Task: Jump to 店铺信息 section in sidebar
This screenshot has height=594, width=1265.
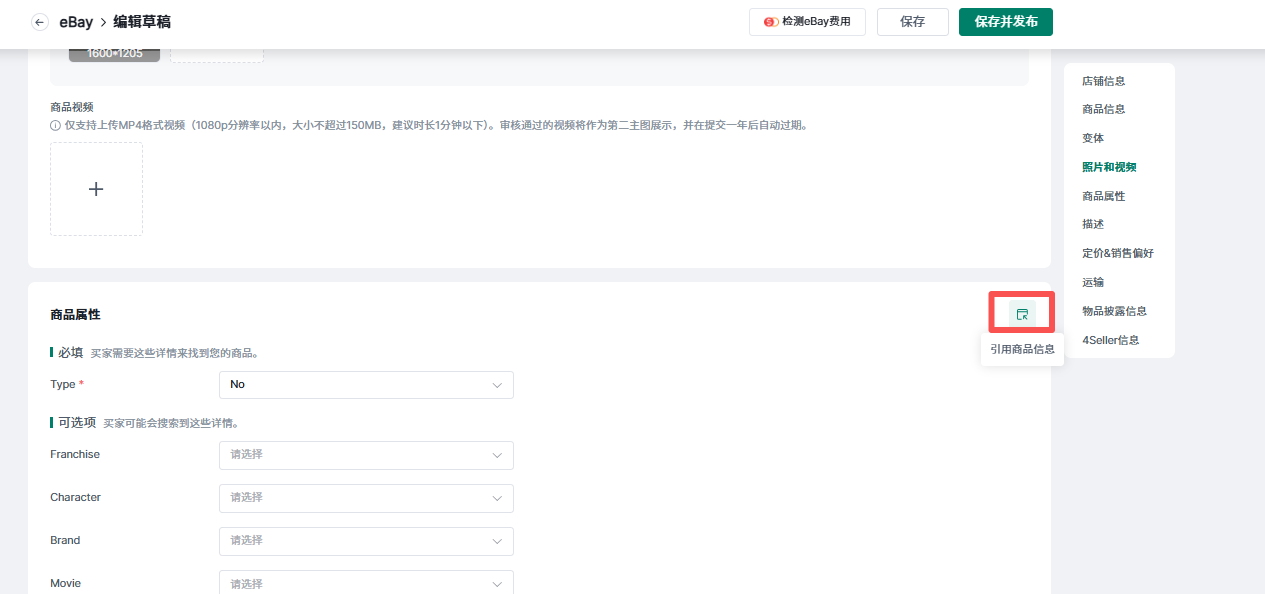Action: pyautogui.click(x=1103, y=81)
